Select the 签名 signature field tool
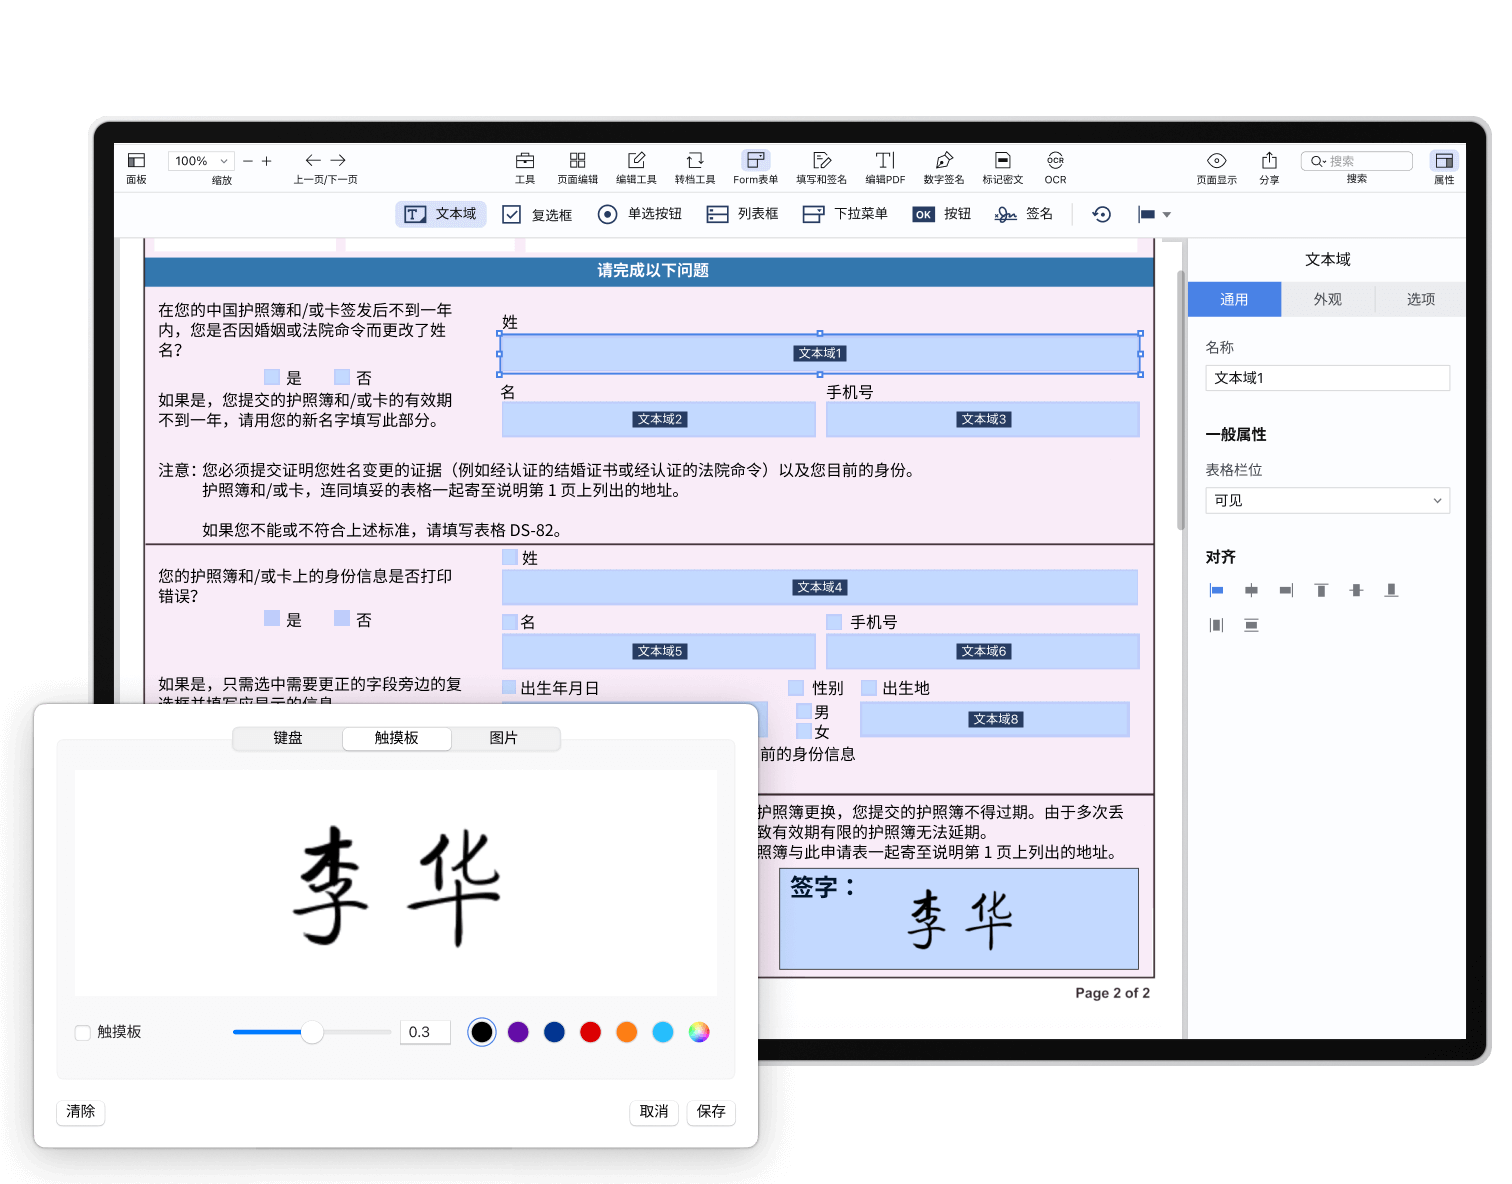Image resolution: width=1512 pixels, height=1184 pixels. coord(1024,214)
